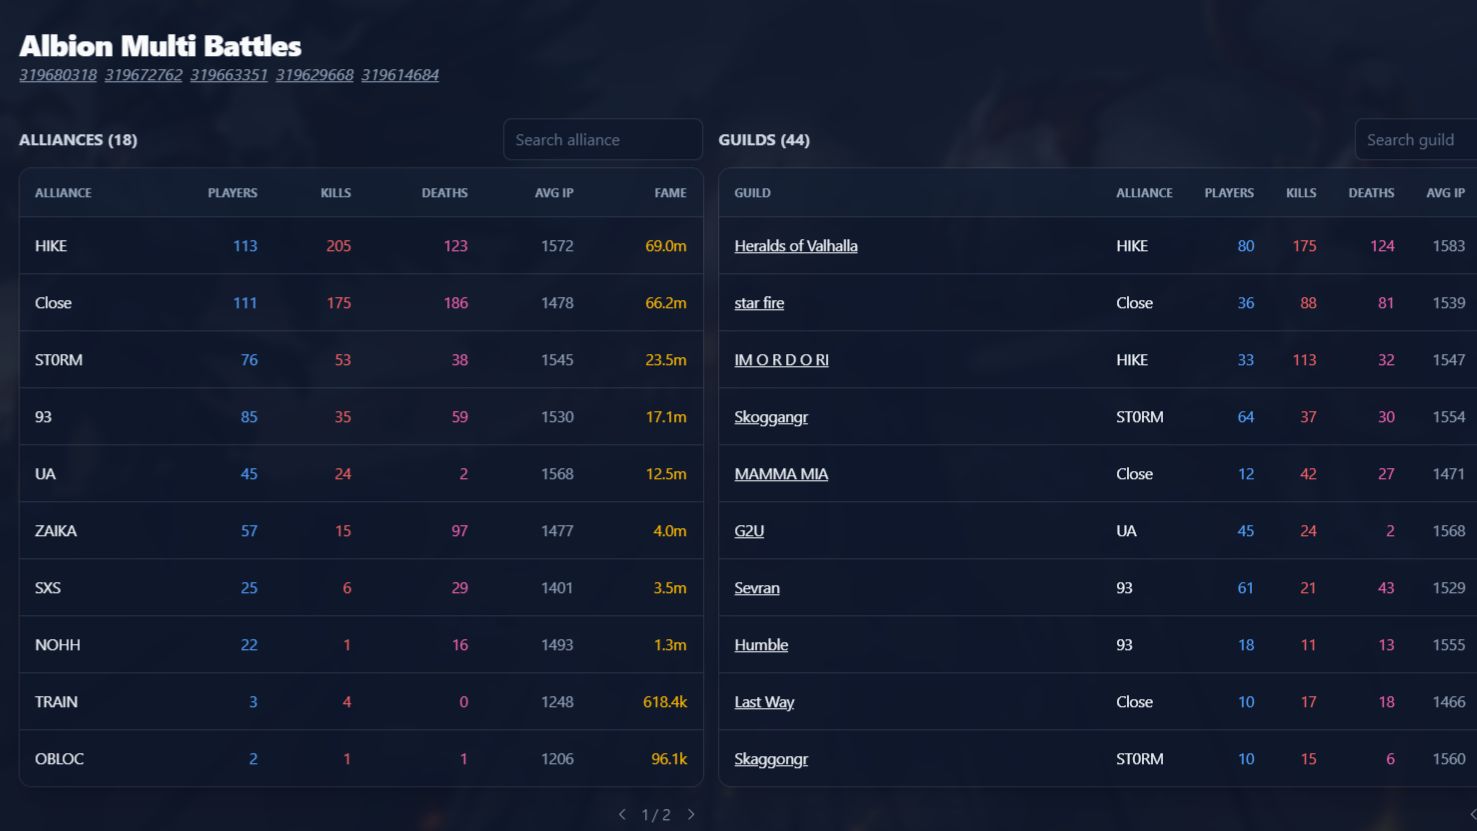Open Skoggangr guild link
The image size is (1477, 831).
pyautogui.click(x=771, y=417)
